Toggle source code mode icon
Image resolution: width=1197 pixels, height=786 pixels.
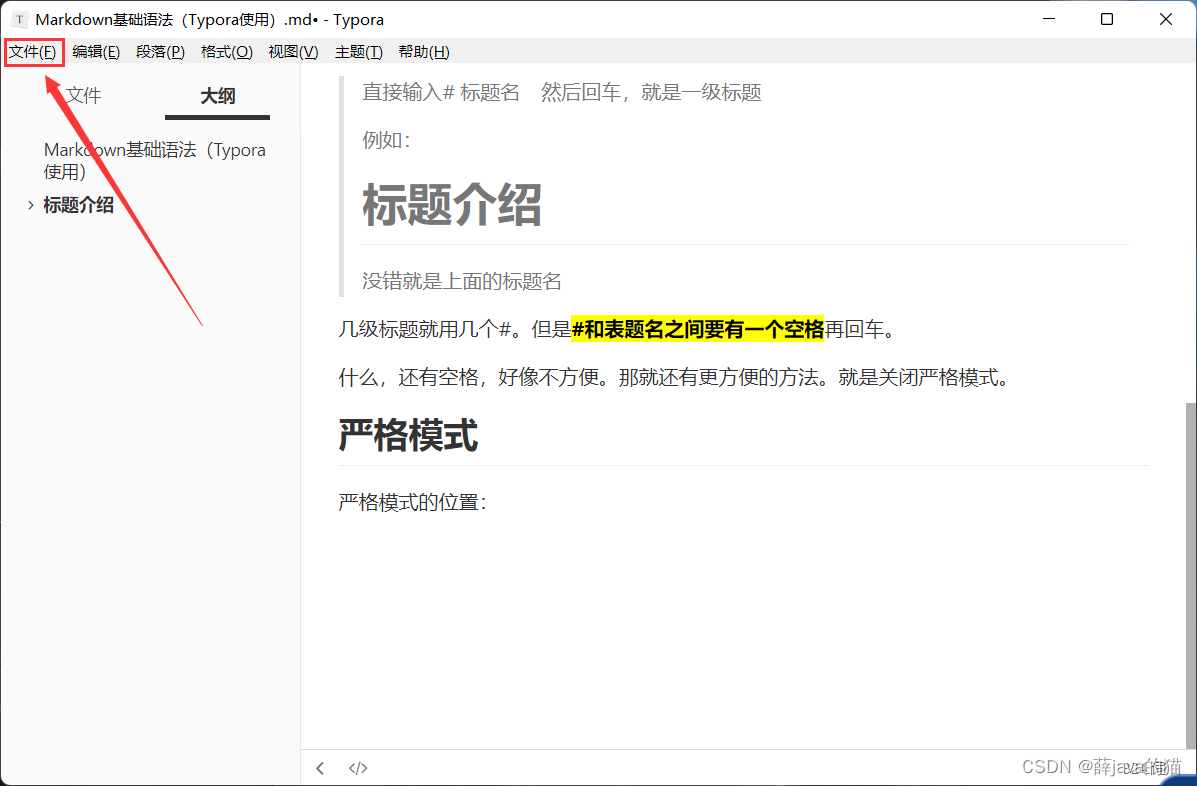358,768
